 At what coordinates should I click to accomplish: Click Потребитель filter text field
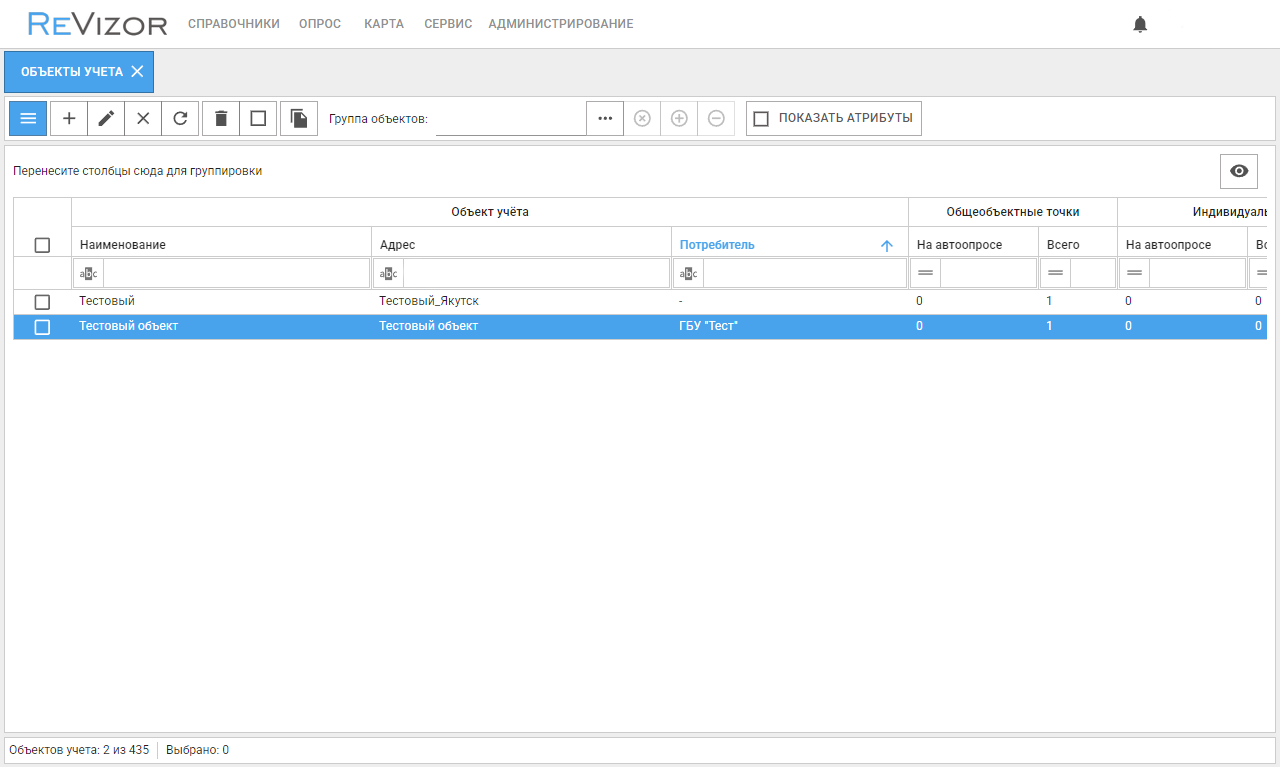tap(804, 274)
